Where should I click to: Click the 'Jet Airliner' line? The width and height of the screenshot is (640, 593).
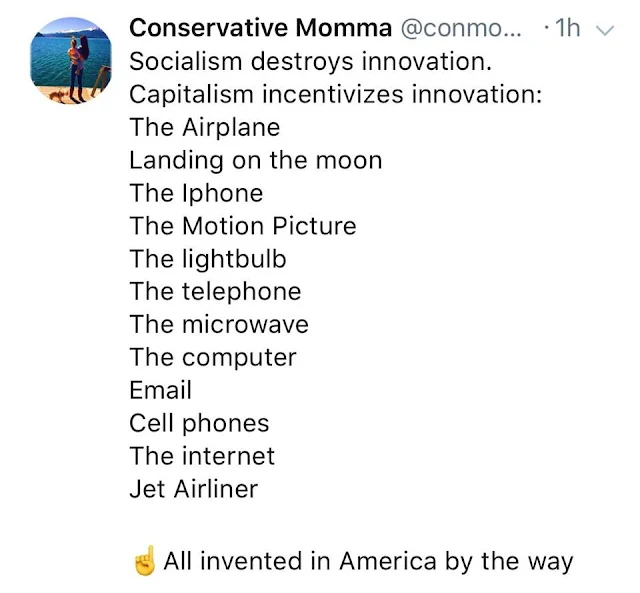193,489
